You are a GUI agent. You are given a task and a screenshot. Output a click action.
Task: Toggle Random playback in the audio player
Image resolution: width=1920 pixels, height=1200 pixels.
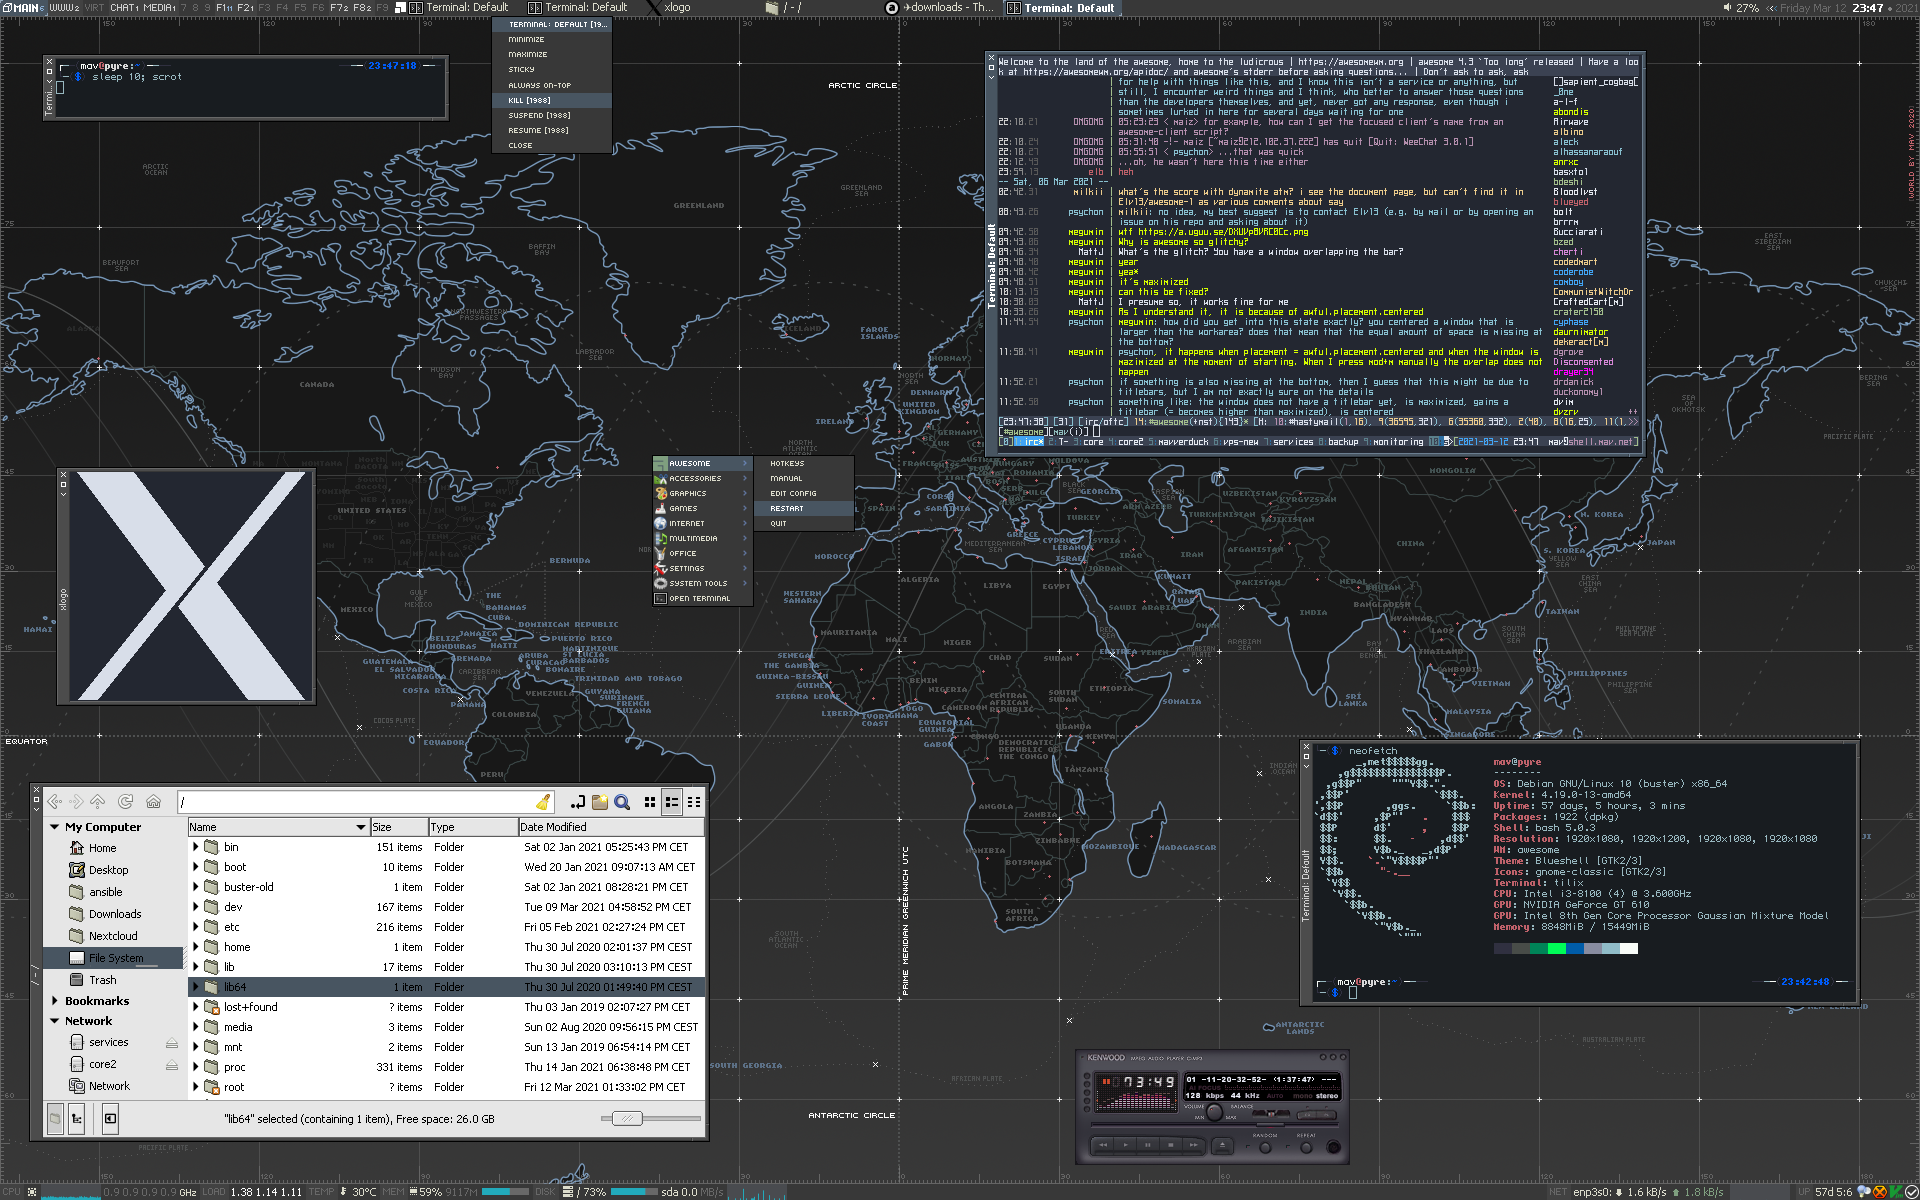pyautogui.click(x=1266, y=1147)
